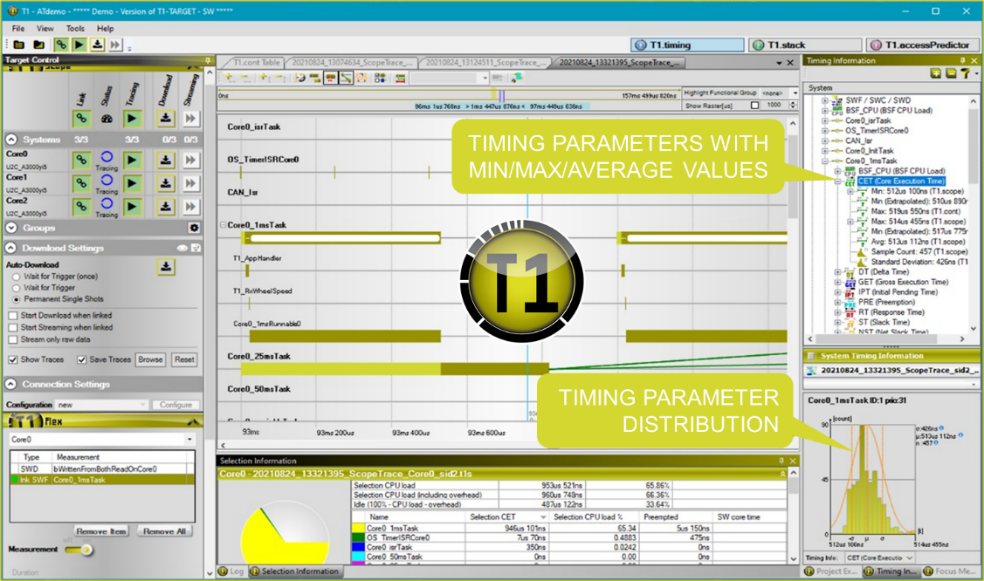Click the Link icon for Core0
The image size is (984, 581).
81,160
